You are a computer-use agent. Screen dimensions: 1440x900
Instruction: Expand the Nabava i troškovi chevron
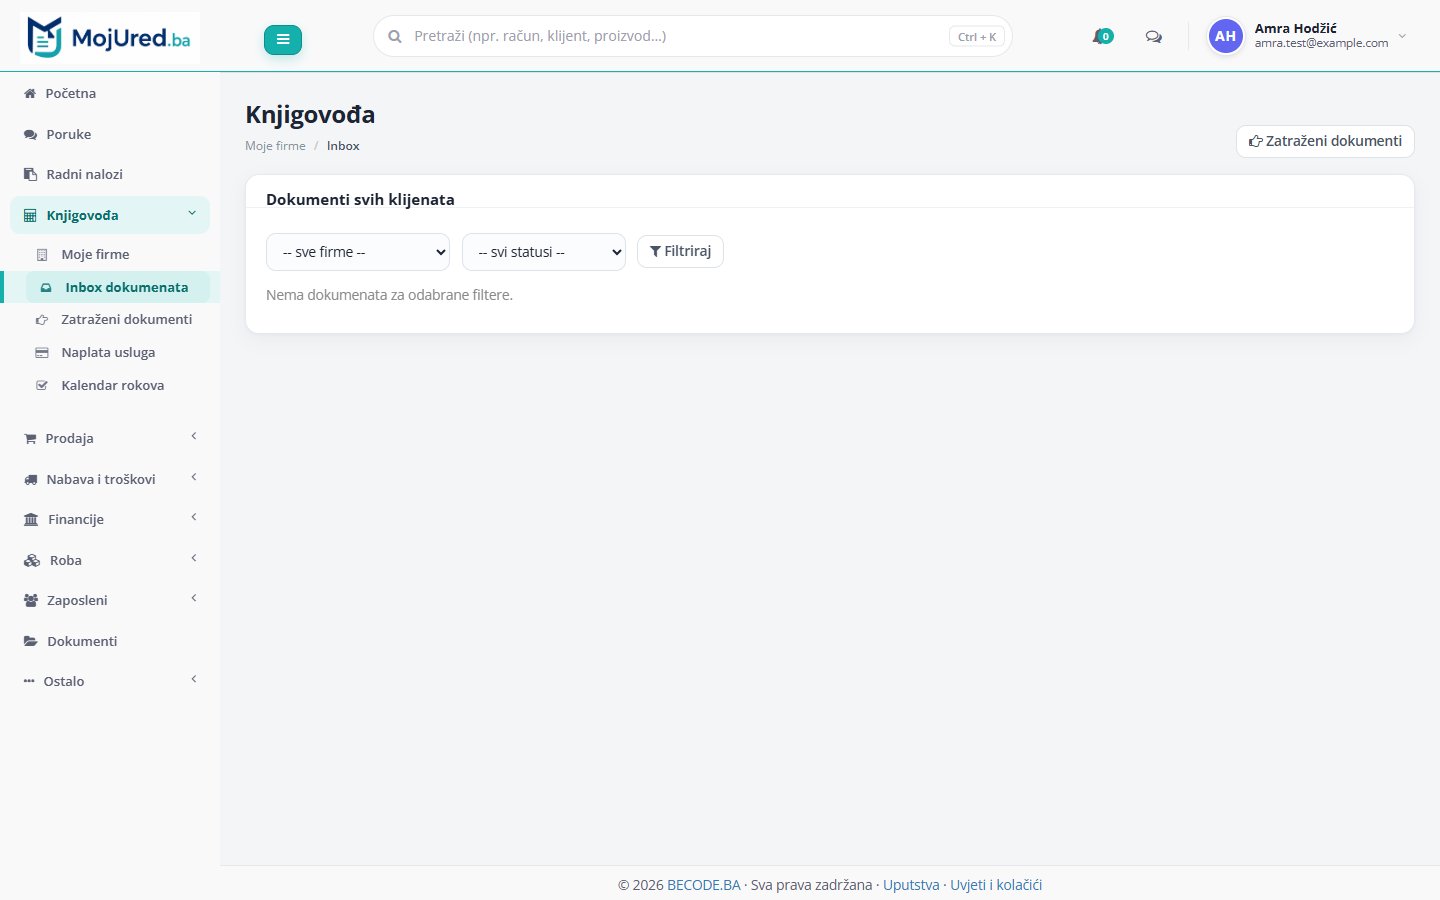(x=194, y=477)
